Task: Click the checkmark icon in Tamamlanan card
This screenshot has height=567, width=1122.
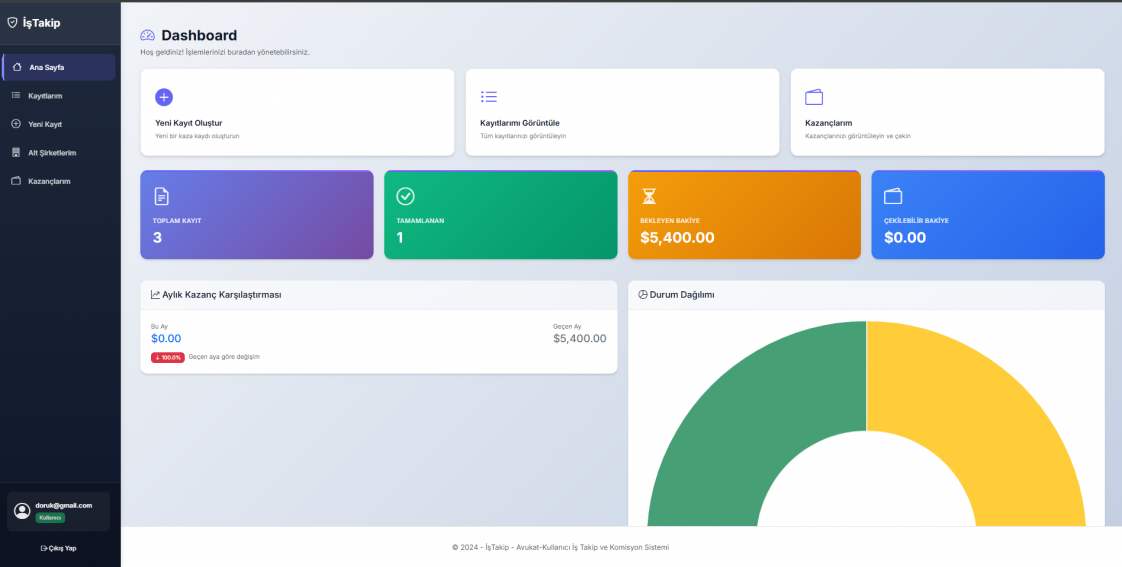Action: 405,196
